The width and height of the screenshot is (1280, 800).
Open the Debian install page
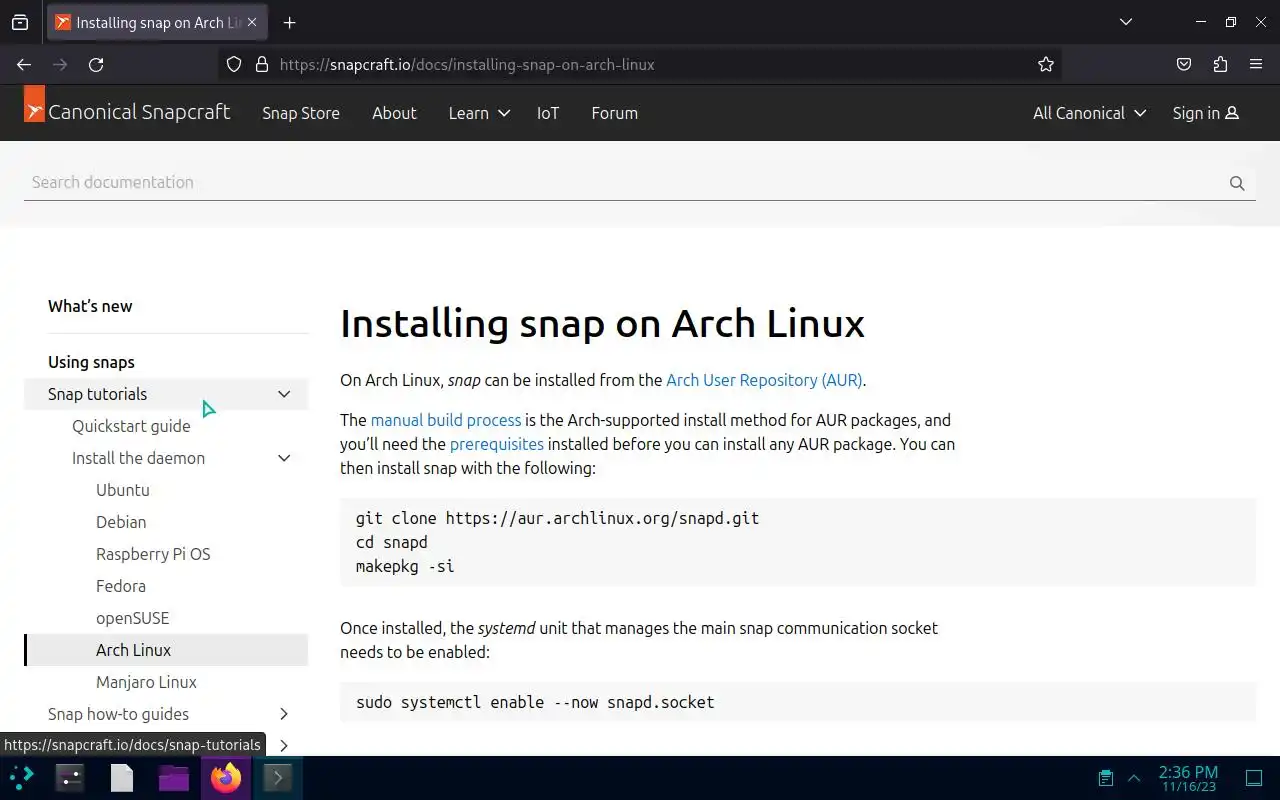coord(121,522)
